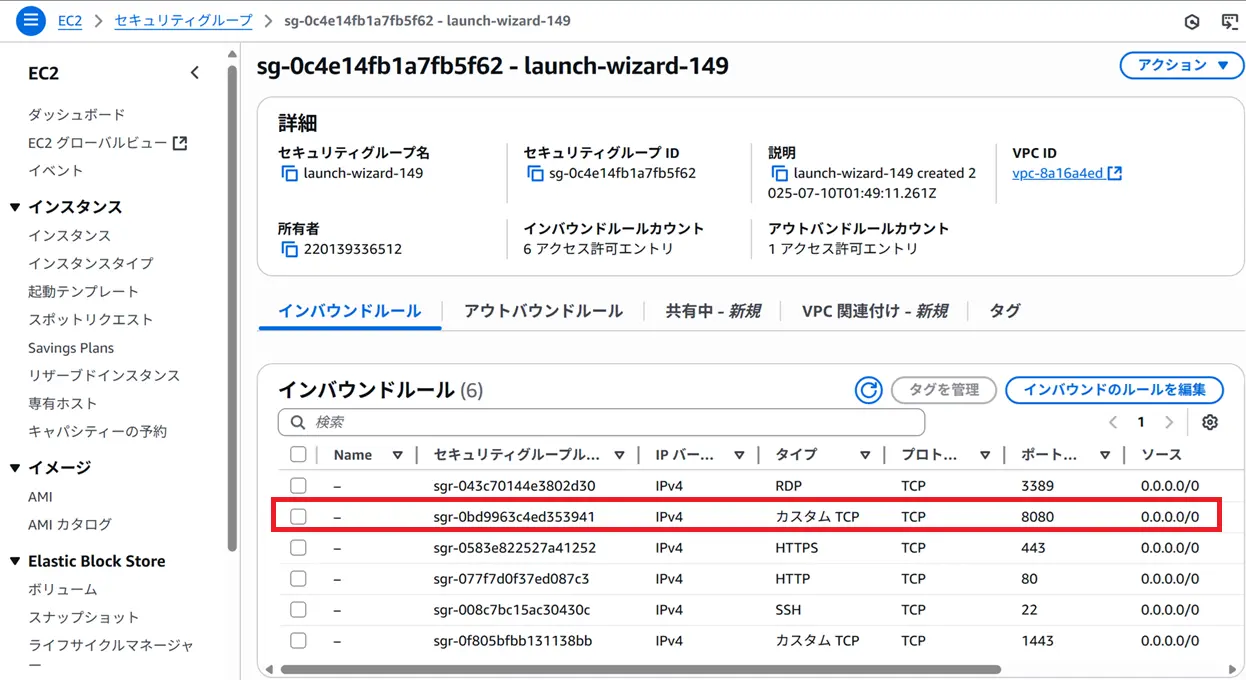The width and height of the screenshot is (1246, 680).
Task: Open the CloudShell icon in top bar
Action: click(x=1230, y=21)
